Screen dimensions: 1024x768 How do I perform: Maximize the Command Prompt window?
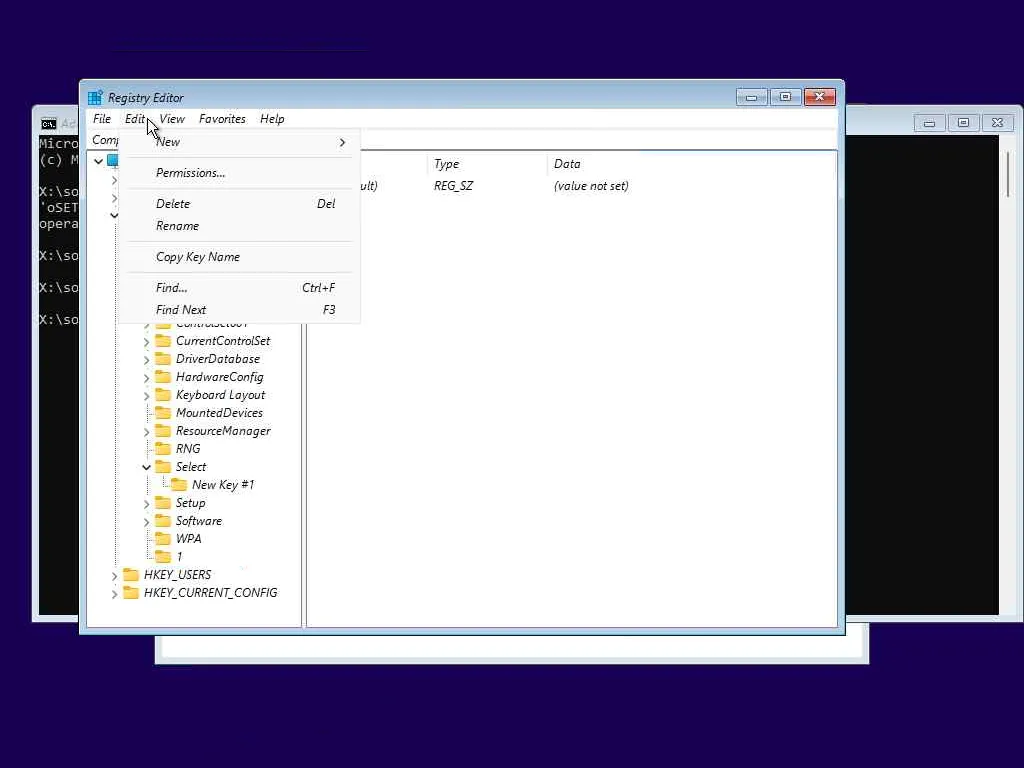coord(963,123)
